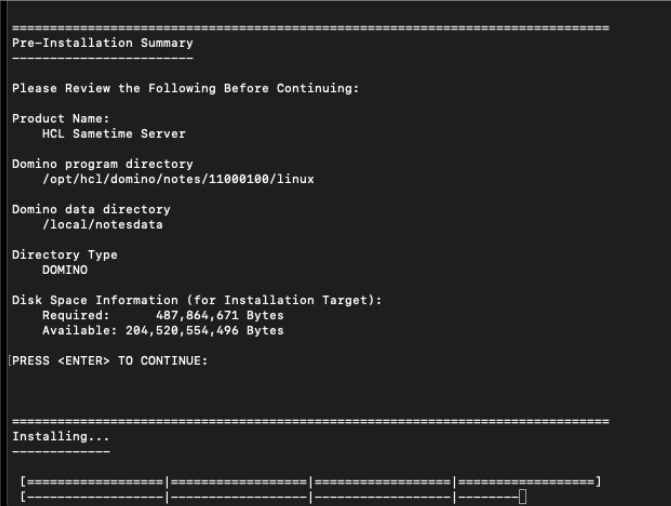The width and height of the screenshot is (671, 506).
Task: Click the 'Domino data directory' label
Action: point(91,209)
